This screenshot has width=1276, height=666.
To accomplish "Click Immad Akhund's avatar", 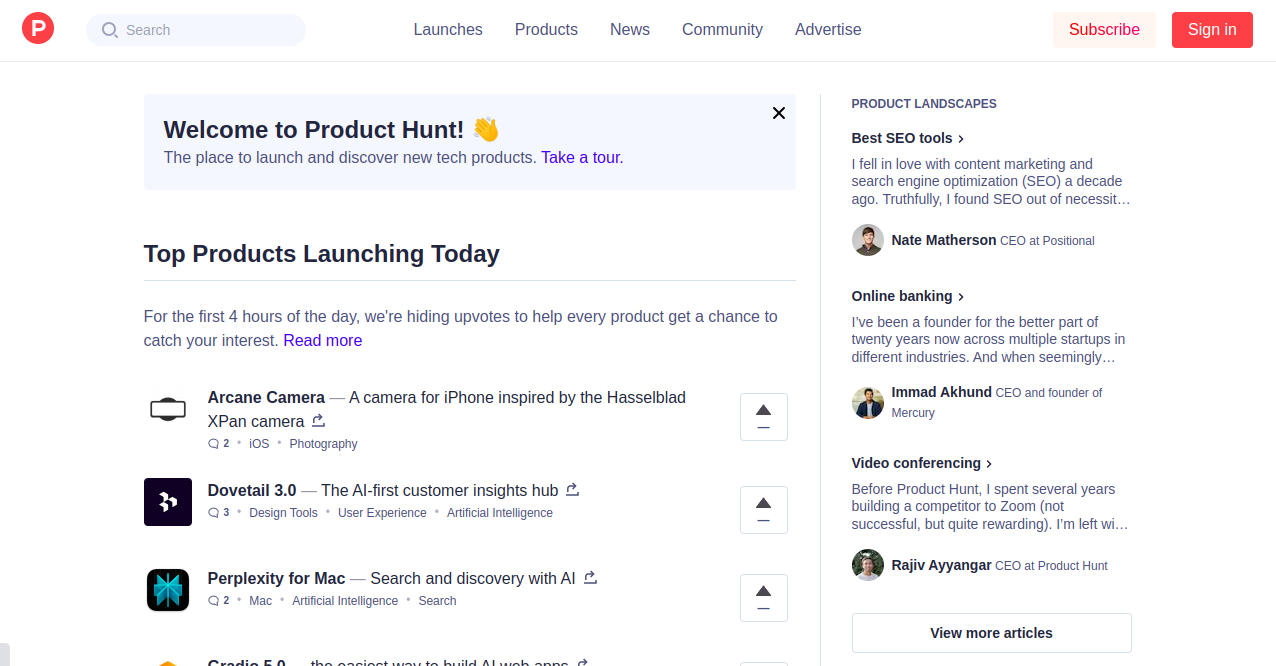I will tap(868, 402).
